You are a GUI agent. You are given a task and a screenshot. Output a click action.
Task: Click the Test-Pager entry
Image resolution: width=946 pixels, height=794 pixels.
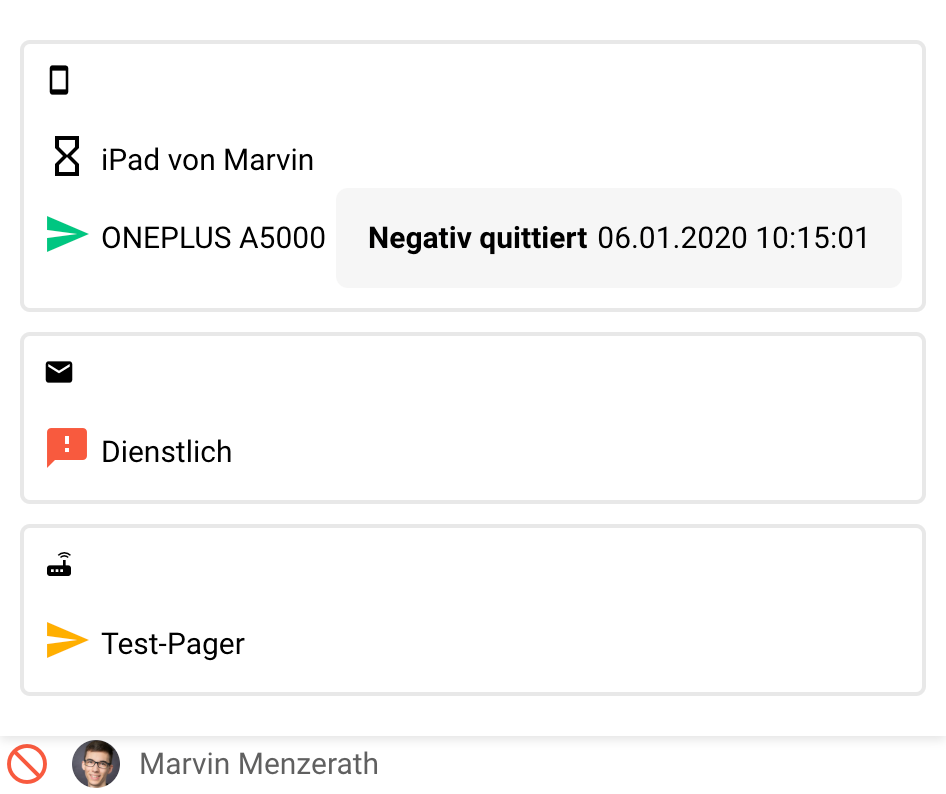coord(173,644)
